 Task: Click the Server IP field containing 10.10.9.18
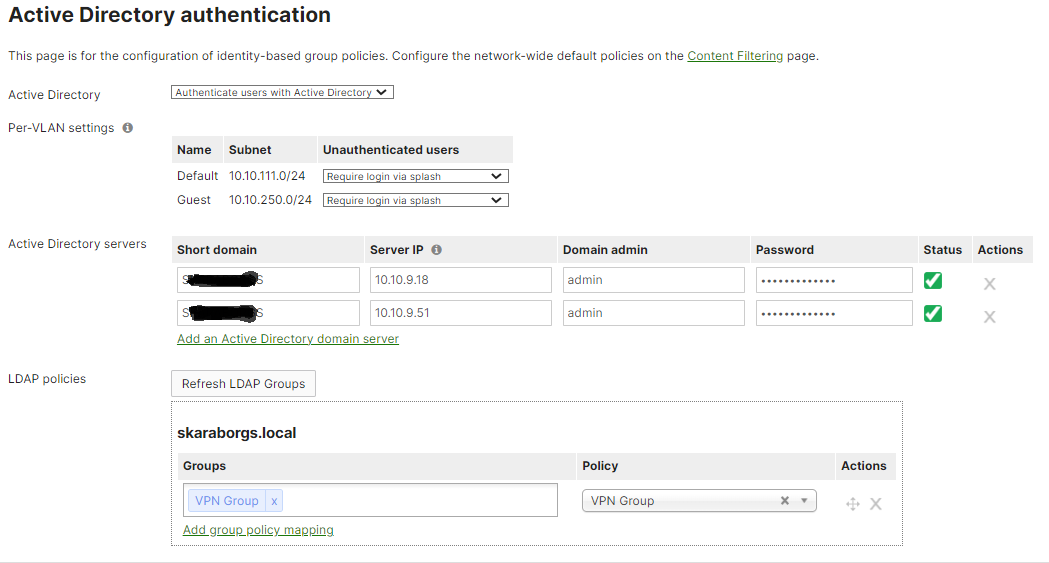click(460, 280)
